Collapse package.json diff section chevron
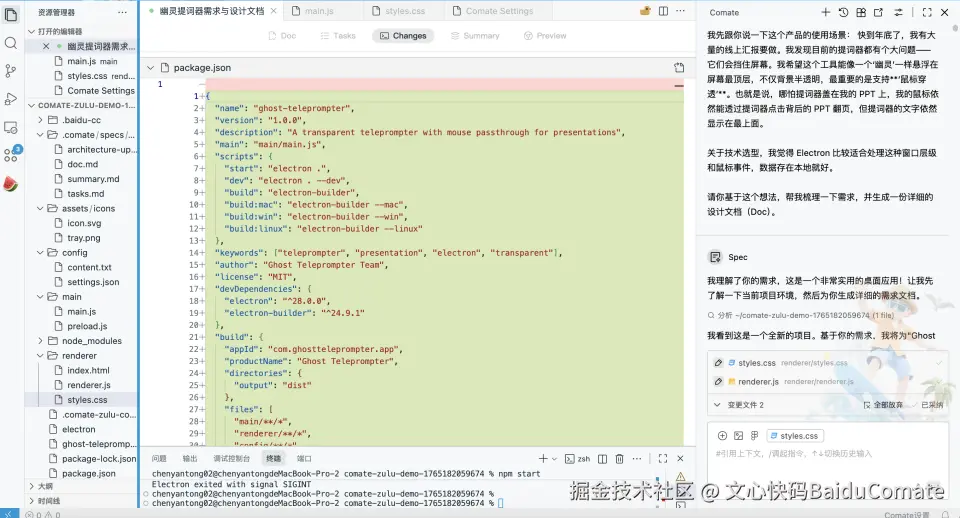The image size is (960, 518). click(x=150, y=67)
